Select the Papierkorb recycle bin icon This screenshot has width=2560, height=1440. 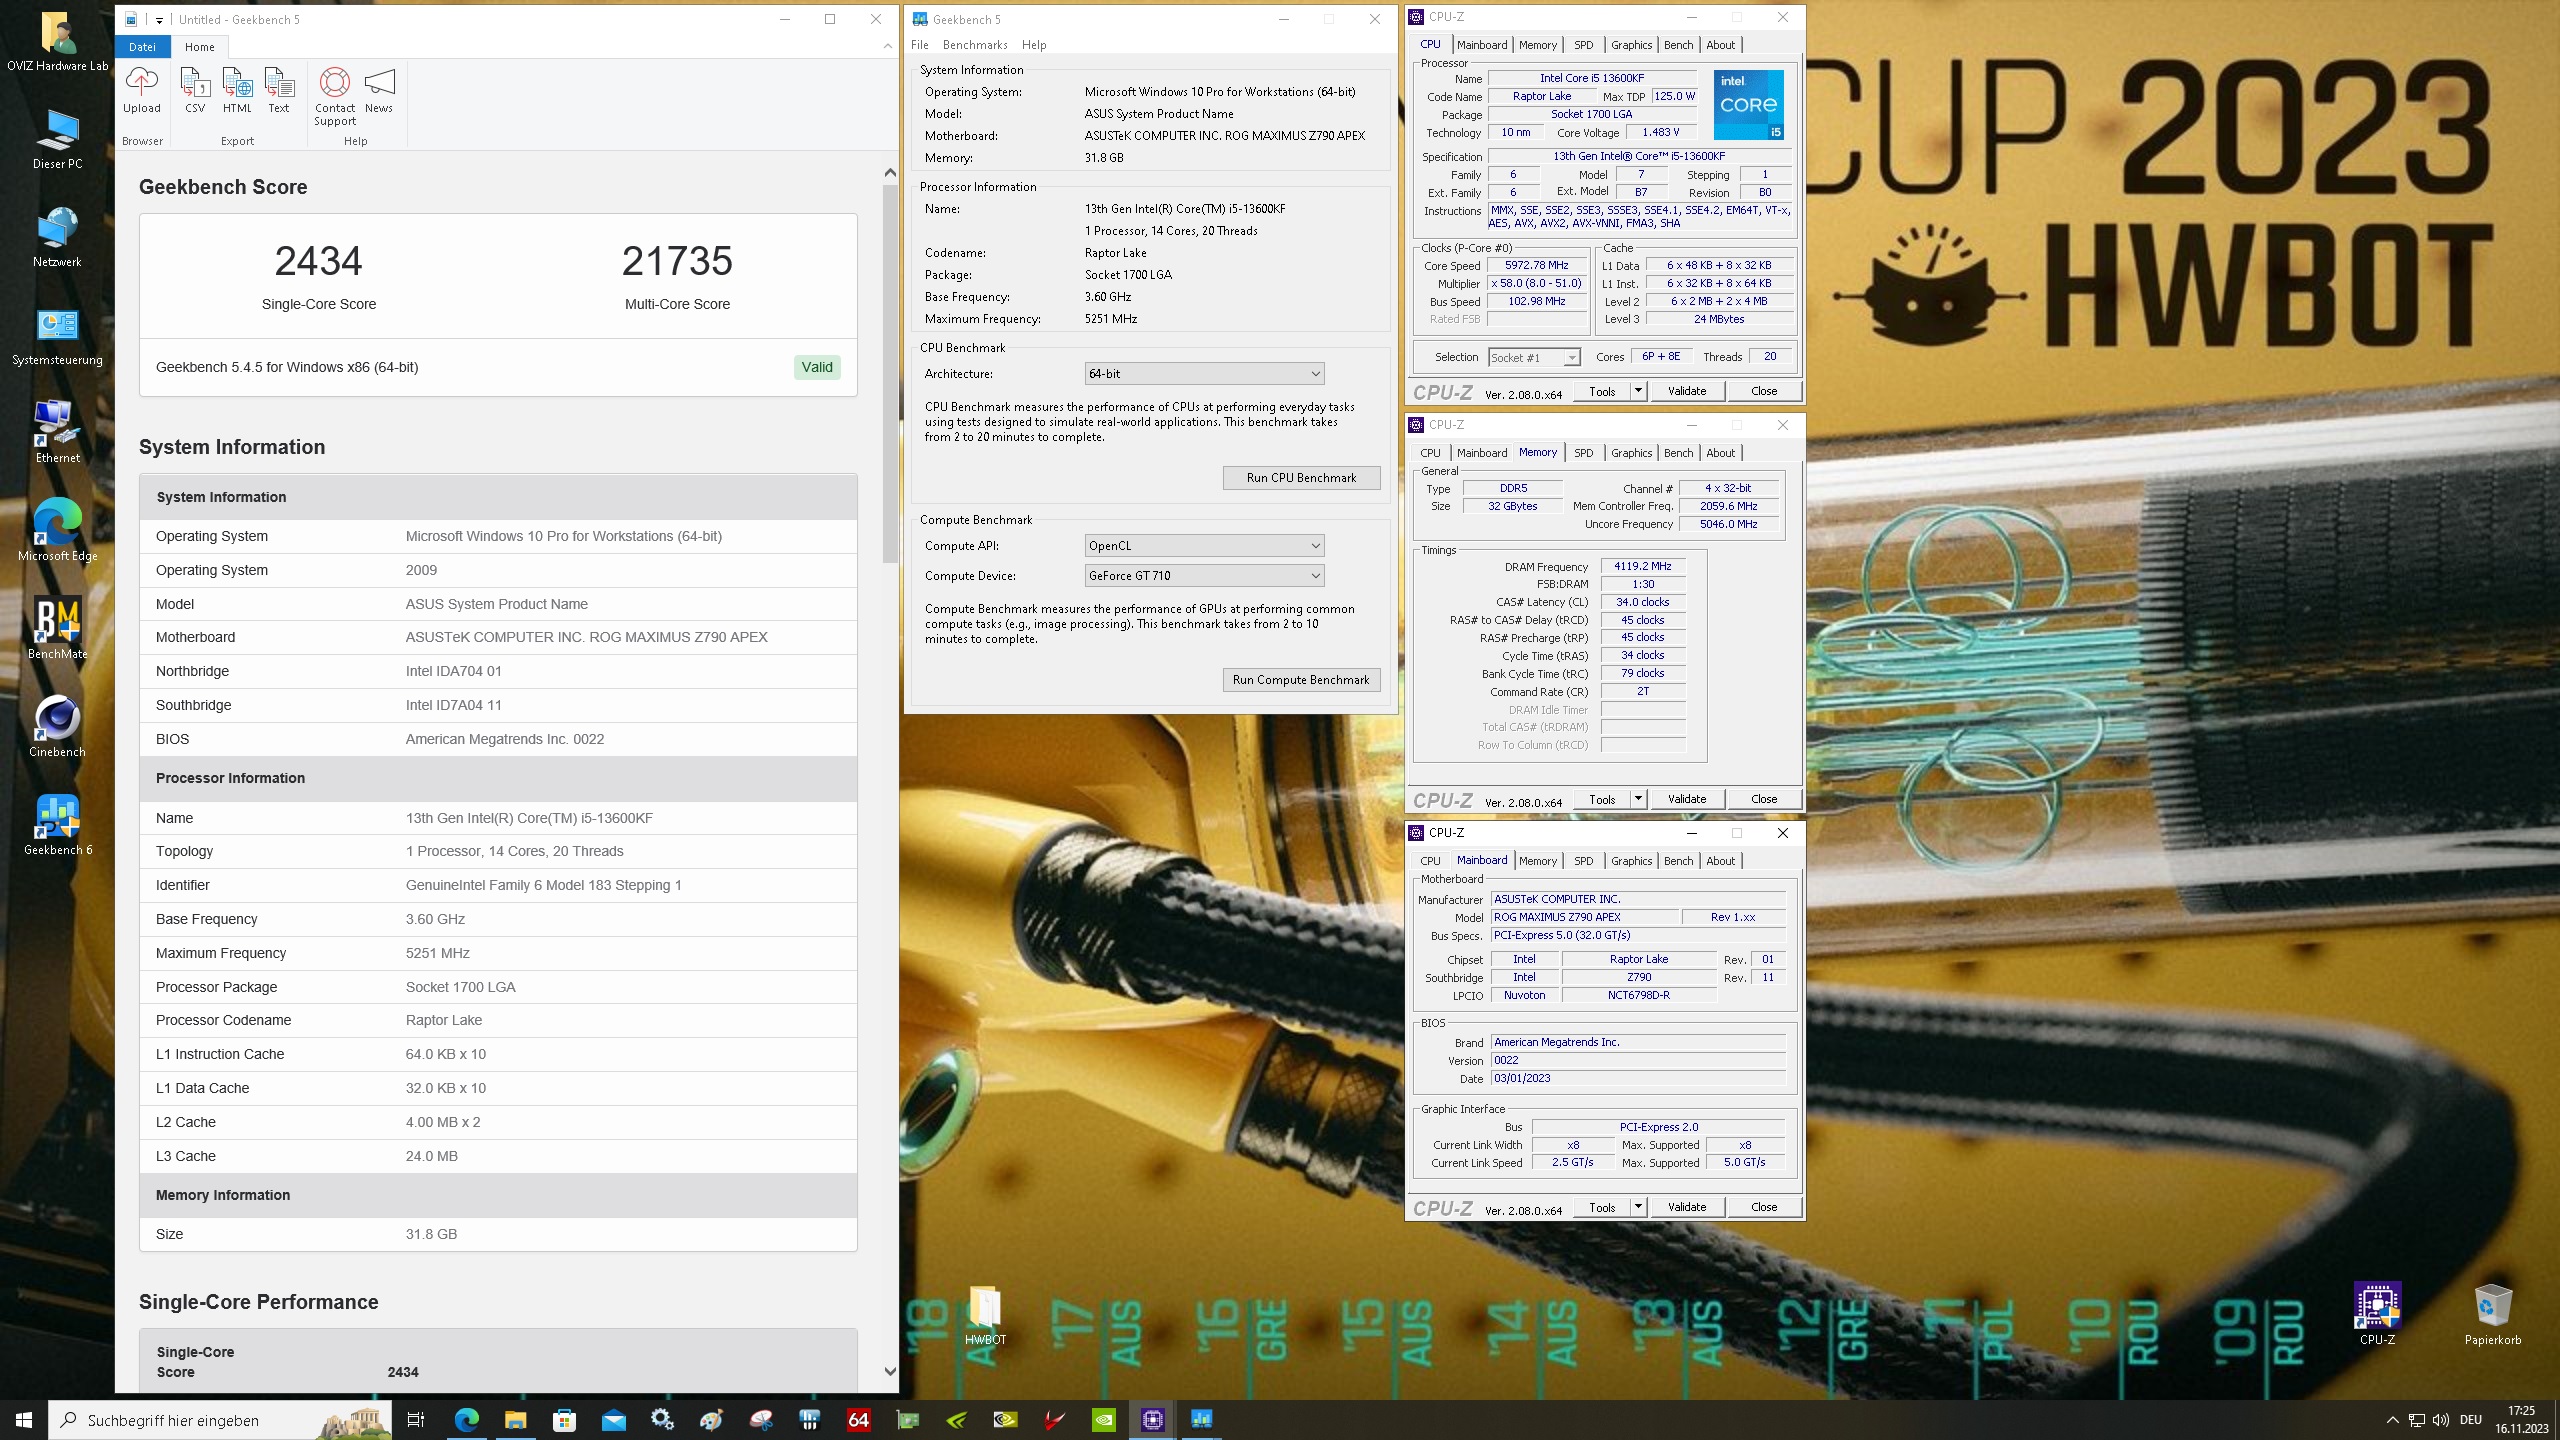[2493, 1315]
